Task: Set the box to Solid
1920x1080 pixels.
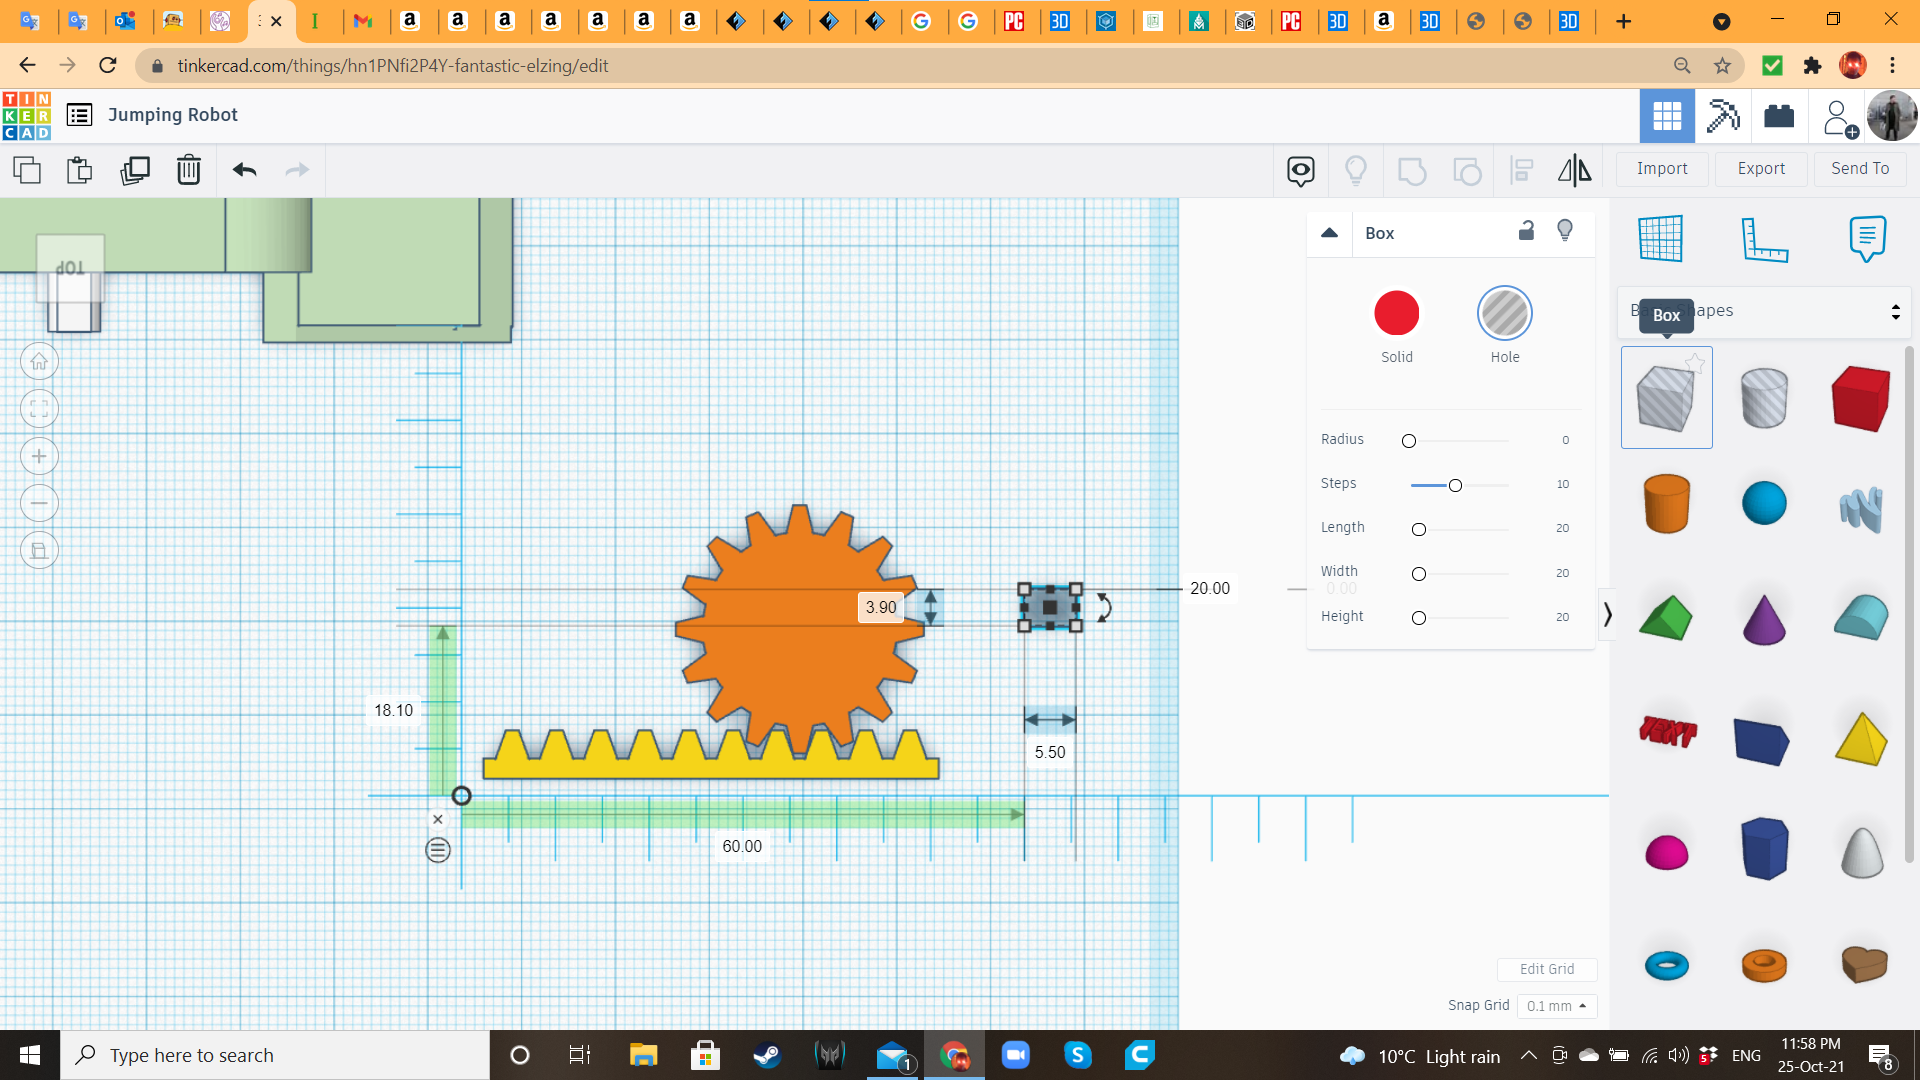Action: click(x=1396, y=314)
